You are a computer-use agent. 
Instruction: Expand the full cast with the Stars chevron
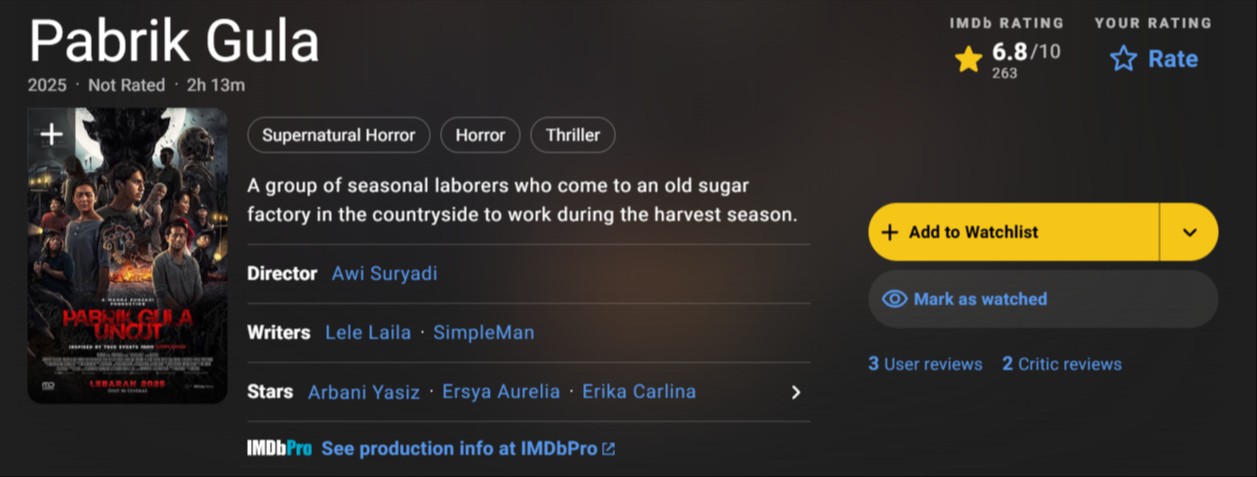click(x=796, y=392)
